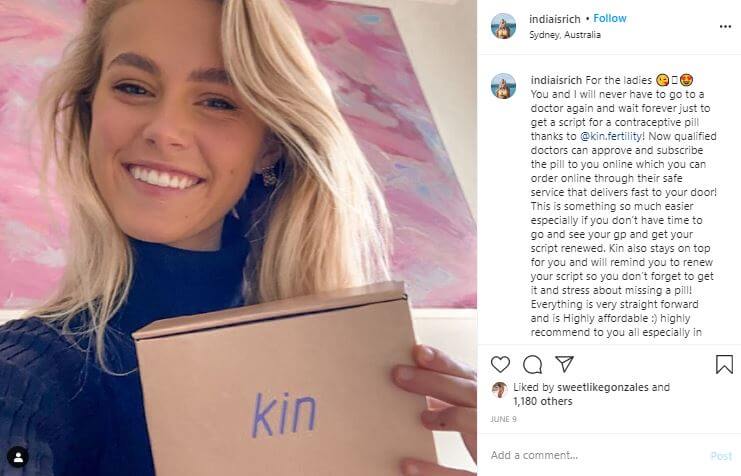The width and height of the screenshot is (741, 476).
Task: Open the Sydney, Australia location
Action: [x=565, y=35]
